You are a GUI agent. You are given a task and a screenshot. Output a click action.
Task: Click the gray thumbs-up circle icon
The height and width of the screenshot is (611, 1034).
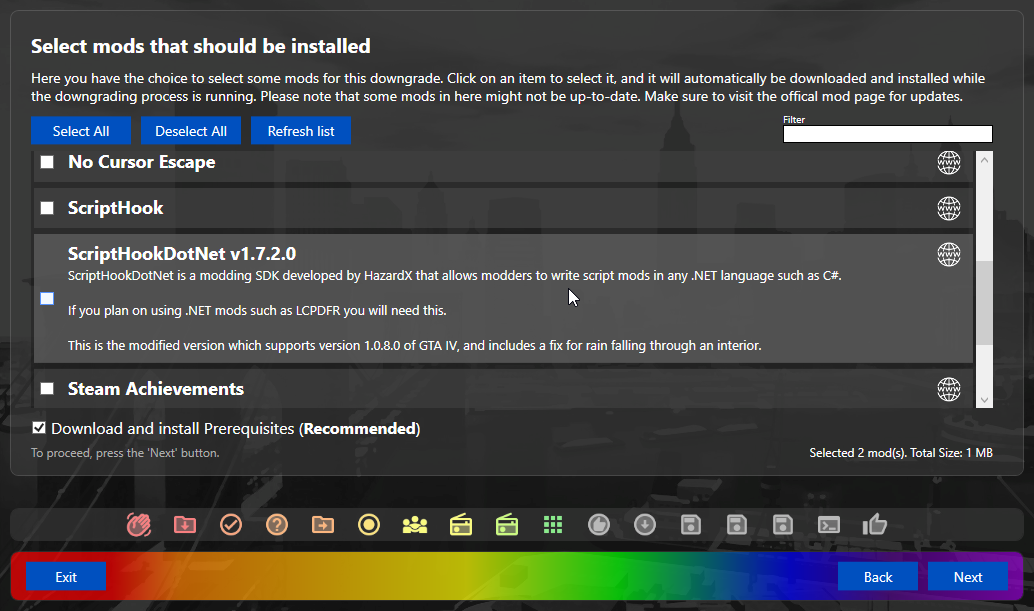click(x=599, y=525)
